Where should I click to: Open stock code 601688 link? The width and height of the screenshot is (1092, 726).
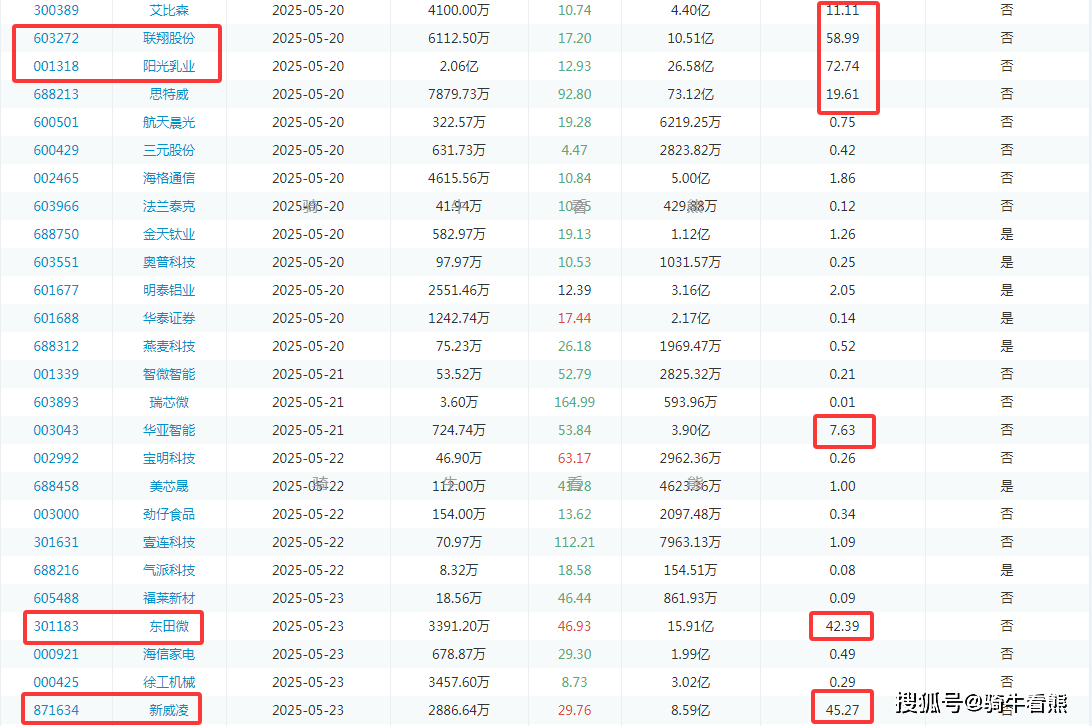tap(56, 318)
